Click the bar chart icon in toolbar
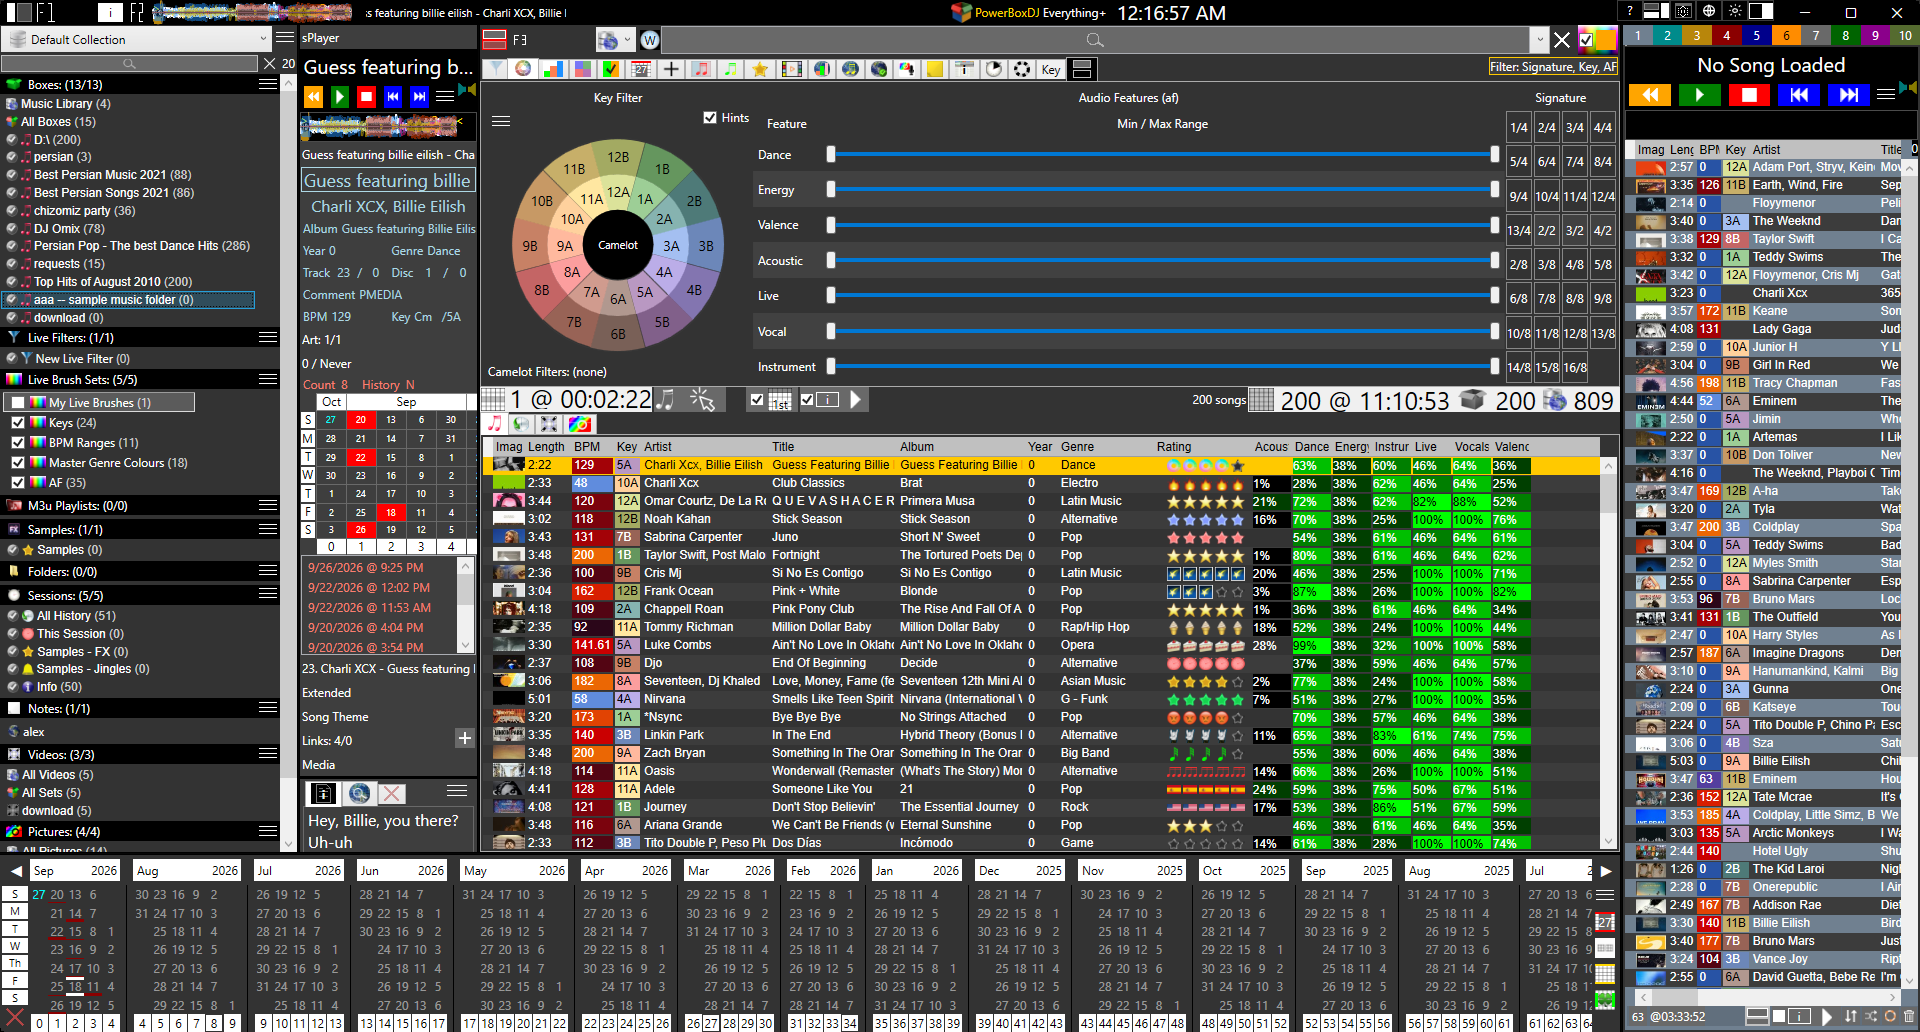The width and height of the screenshot is (1920, 1032). click(x=553, y=69)
